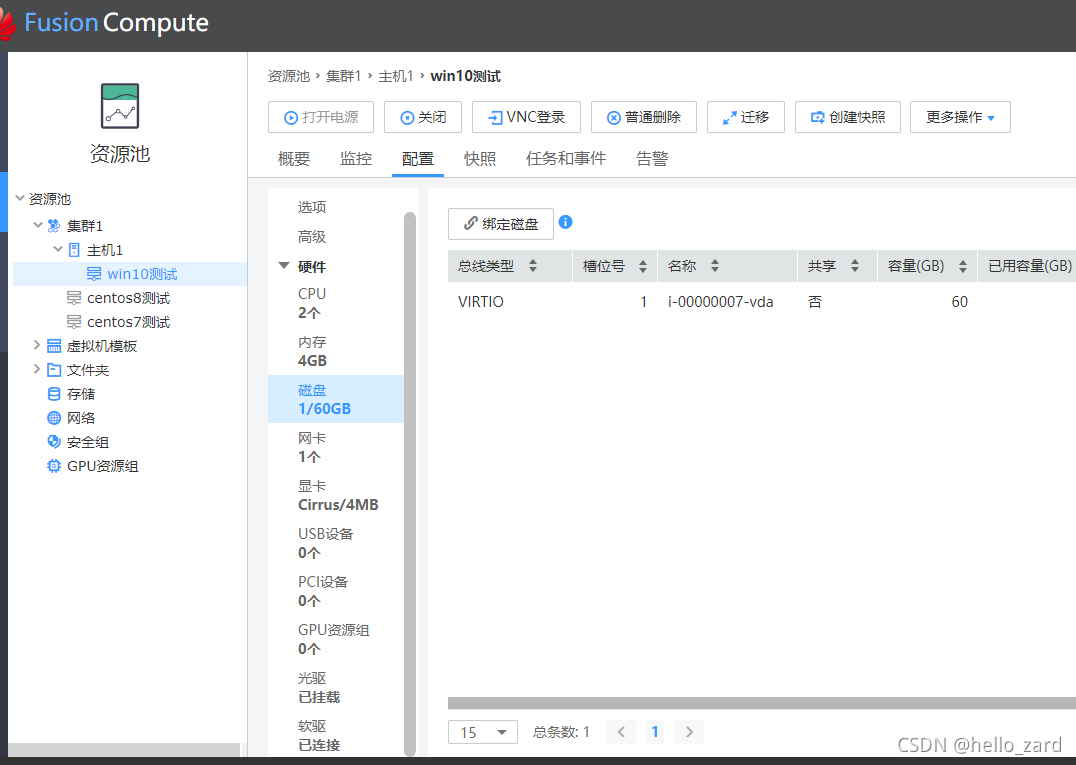Screen dimensions: 1076x765
Task: Select the 磁盘 1/60GB hardware item
Action: [336, 399]
